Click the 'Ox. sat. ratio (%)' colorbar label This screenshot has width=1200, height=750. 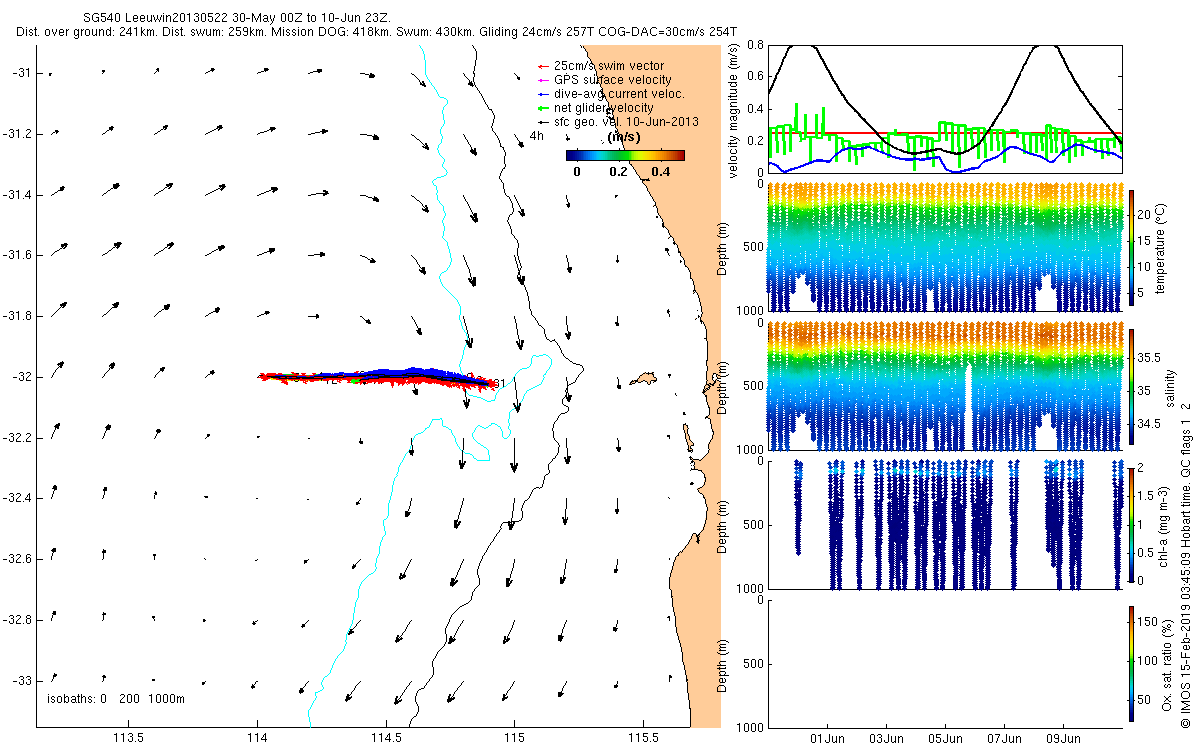(1169, 663)
